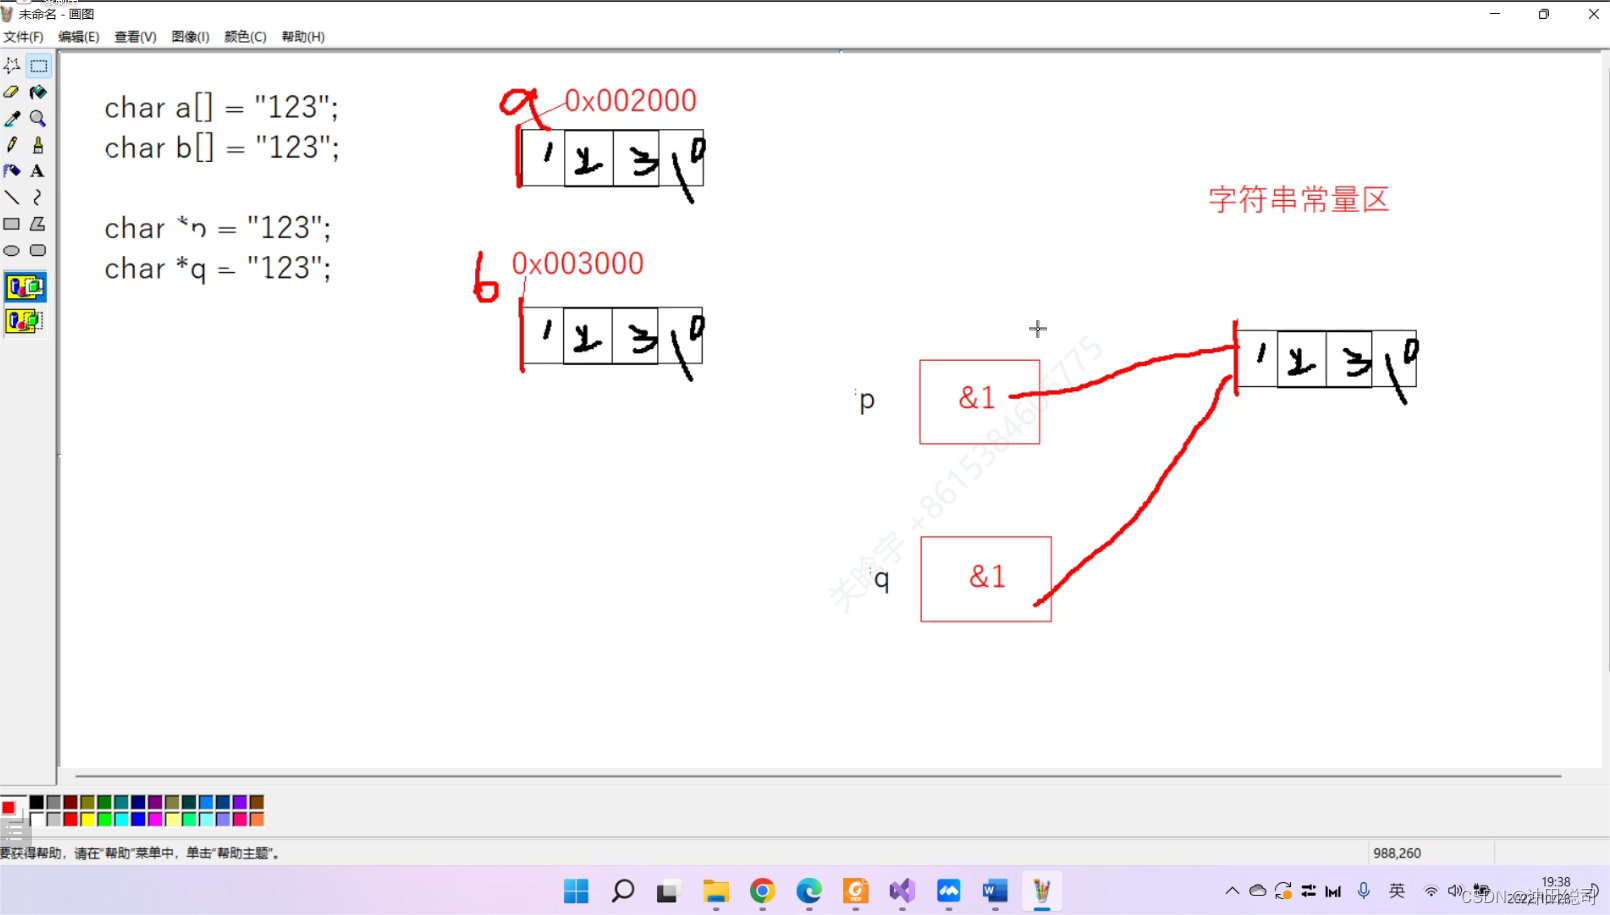1610x915 pixels.
Task: Select the Pencil tool
Action: pyautogui.click(x=12, y=145)
